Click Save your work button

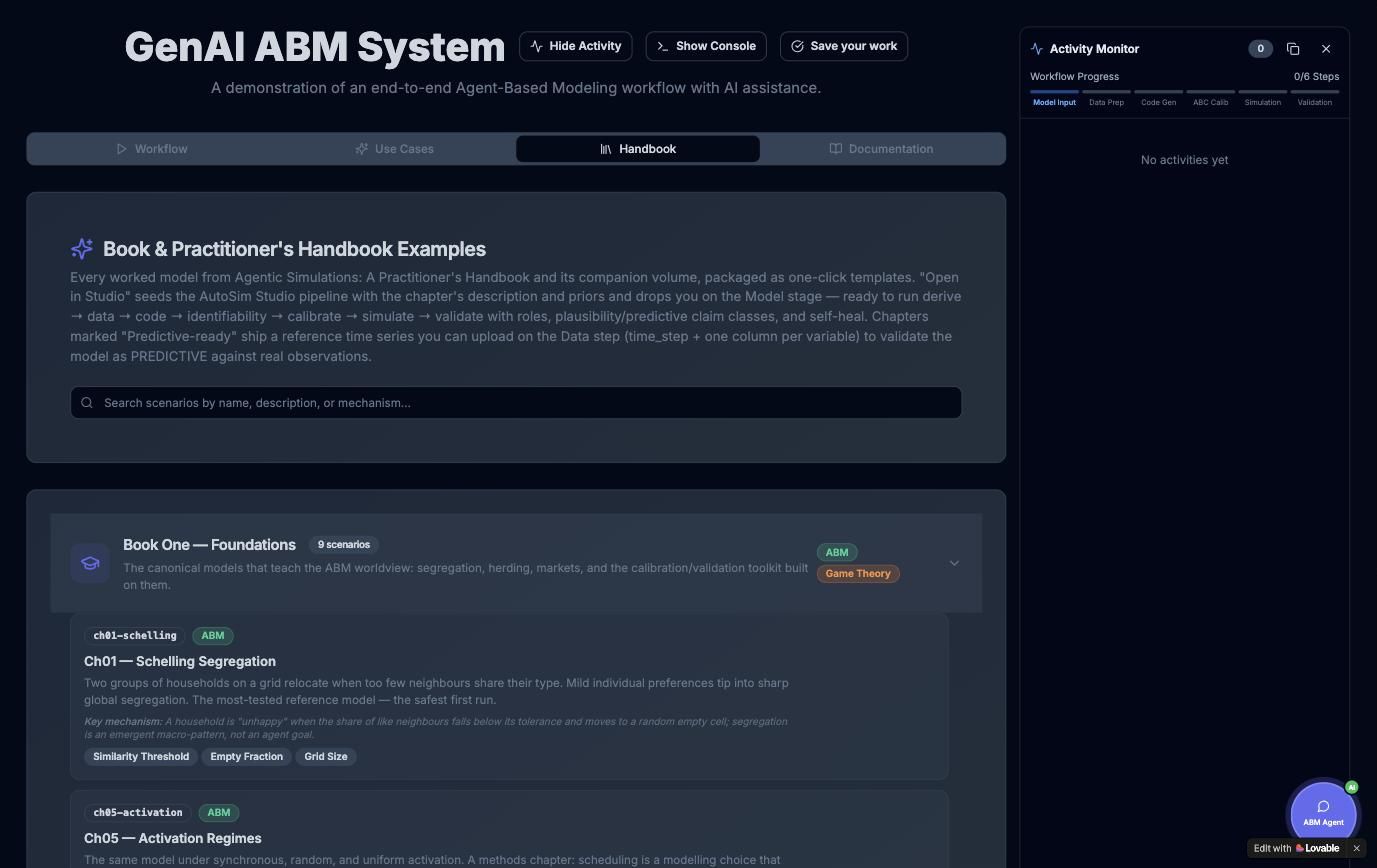843,46
